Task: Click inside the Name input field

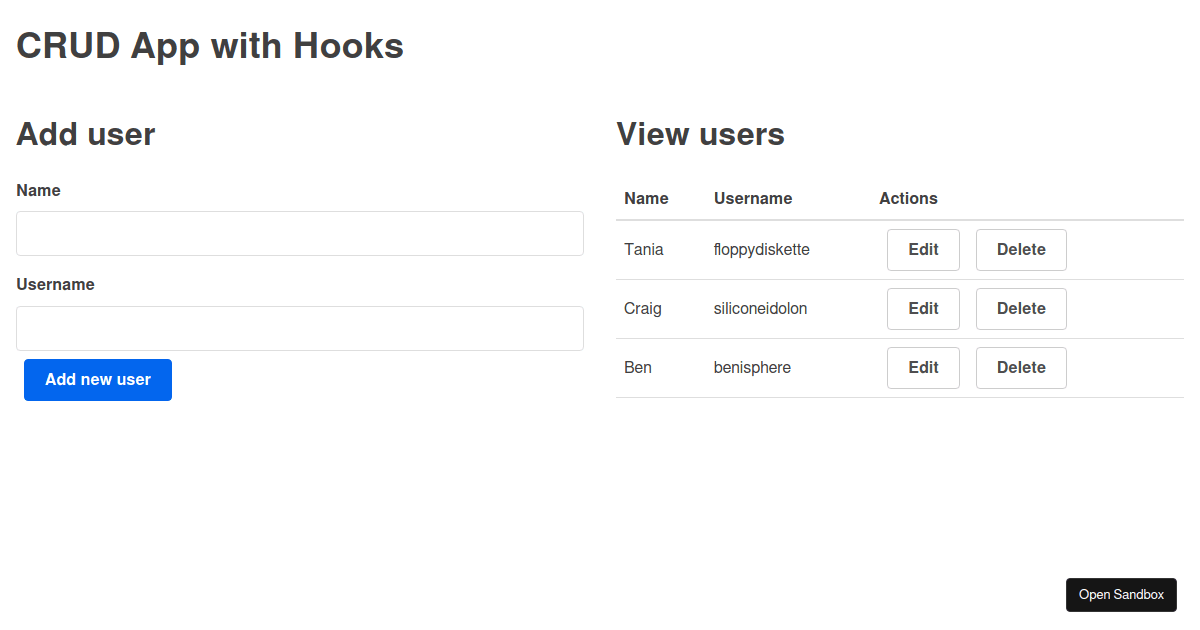Action: tap(299, 233)
